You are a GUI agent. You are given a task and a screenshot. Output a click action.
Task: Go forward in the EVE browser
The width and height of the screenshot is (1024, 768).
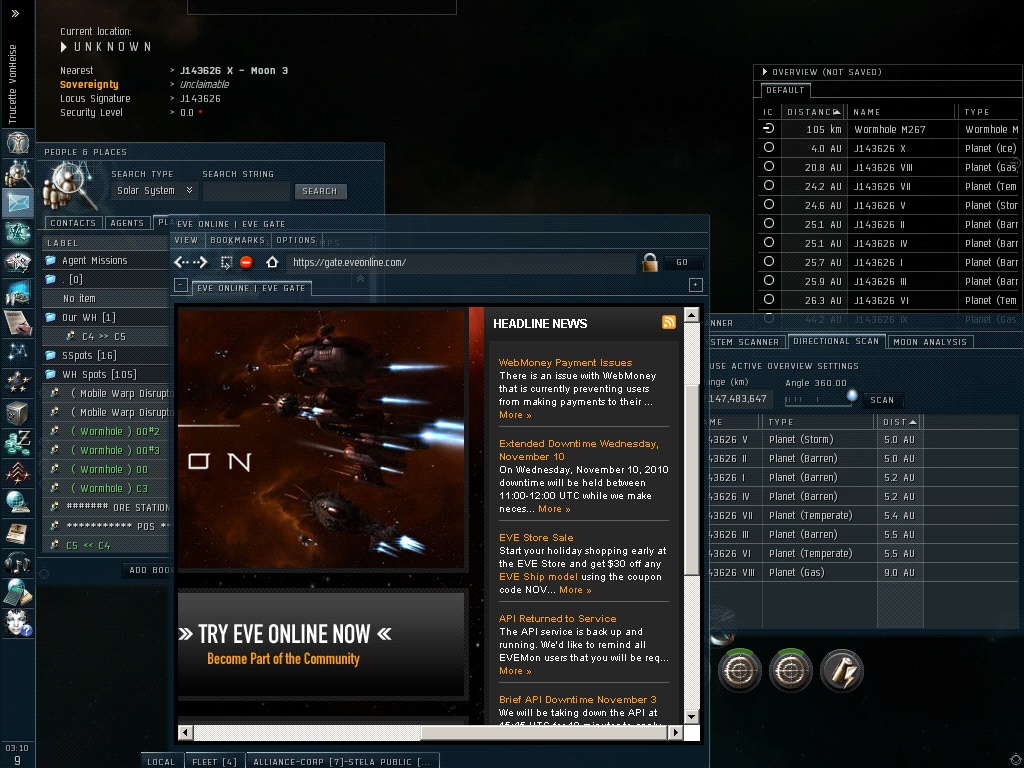200,262
